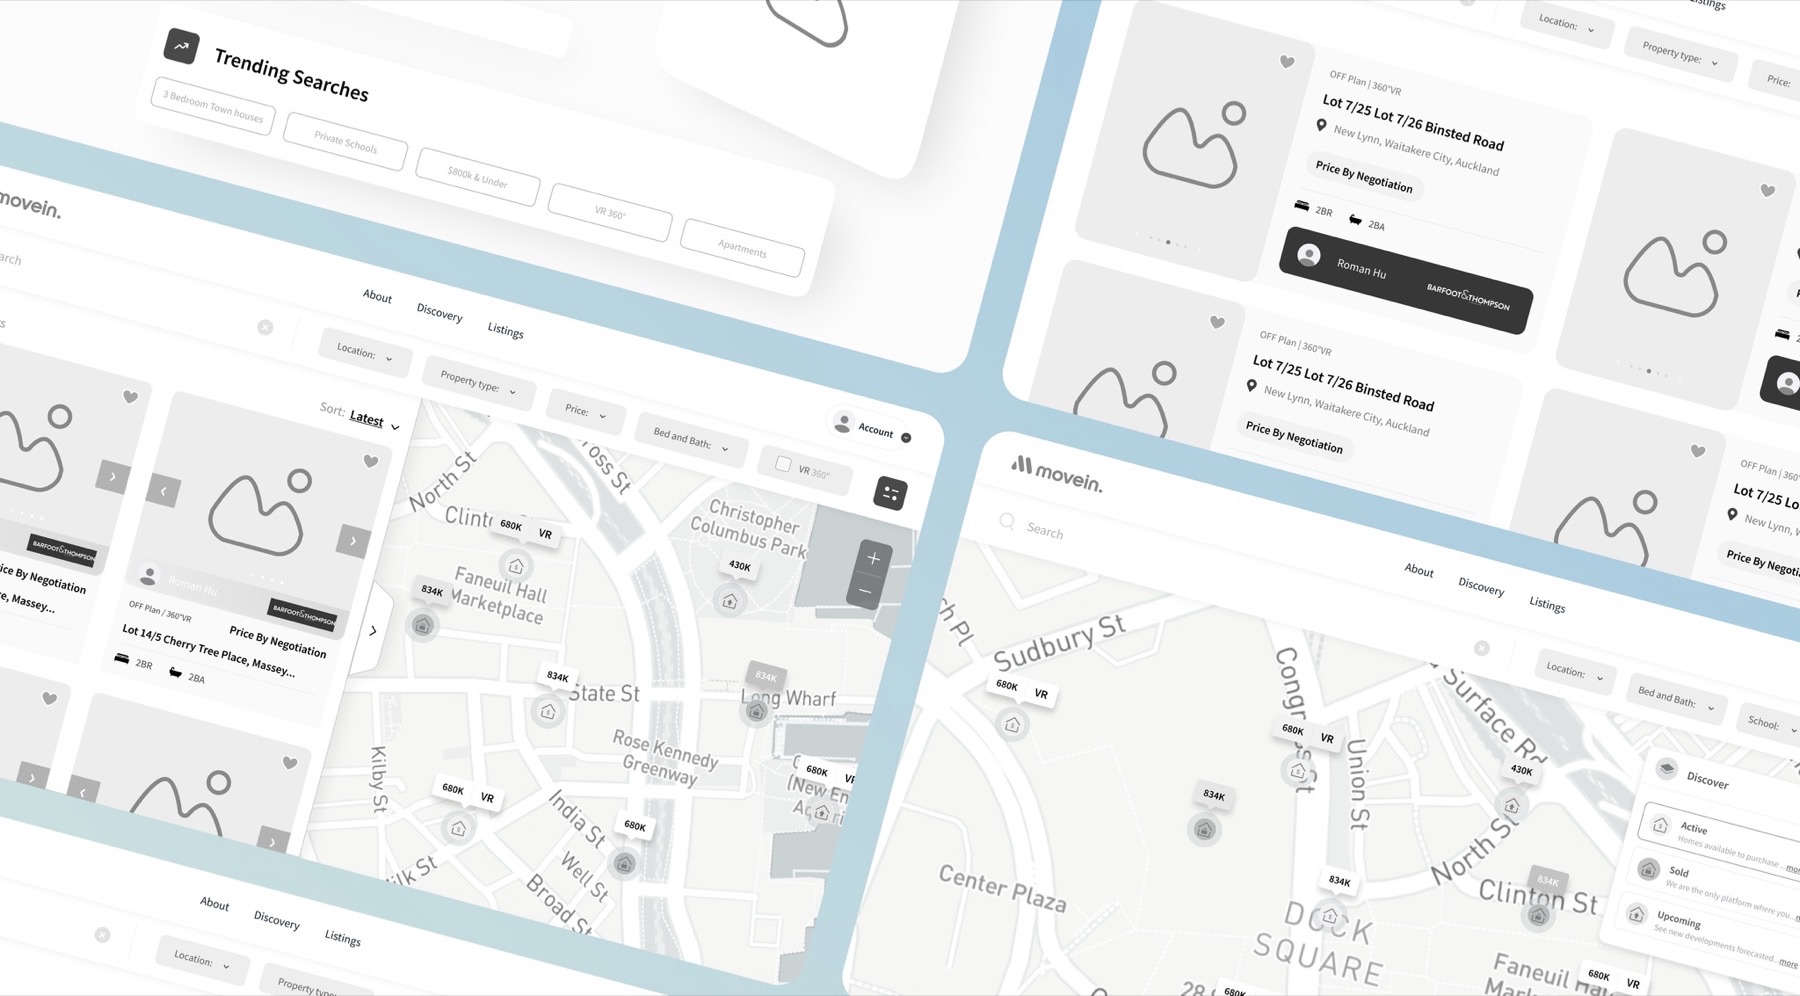
Task: Open Bed and Bath dropdown beside School filter
Action: (x=1676, y=698)
